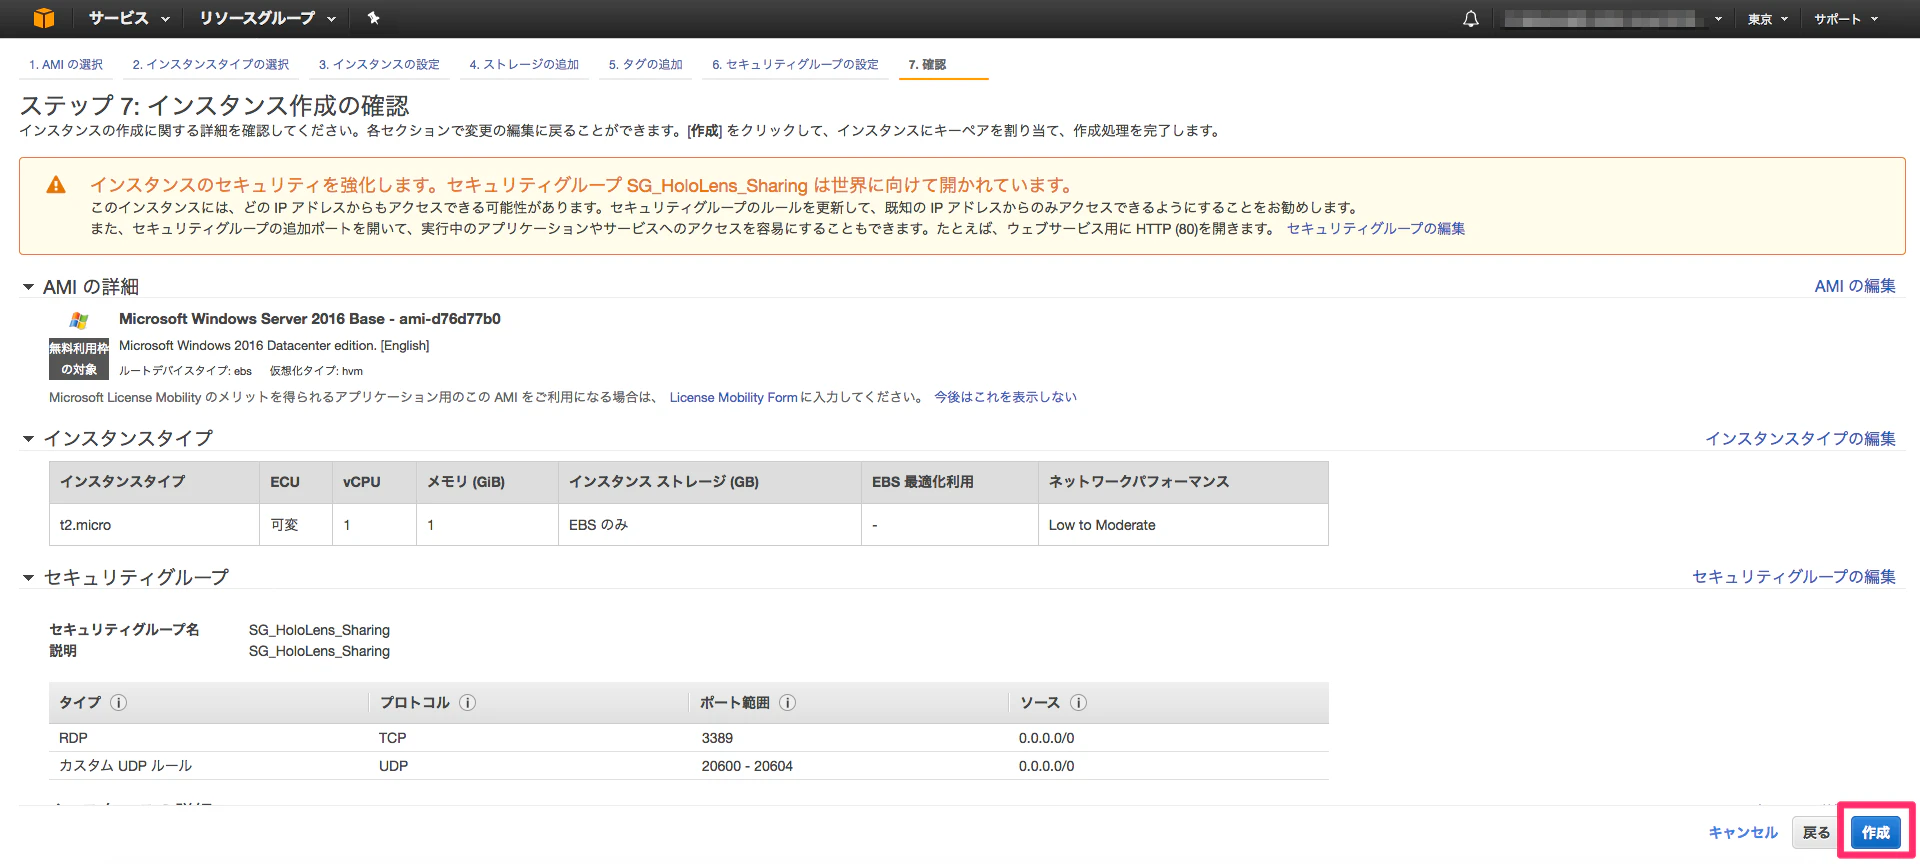
Task: Go to step 5. タグの追加 tab
Action: click(646, 65)
